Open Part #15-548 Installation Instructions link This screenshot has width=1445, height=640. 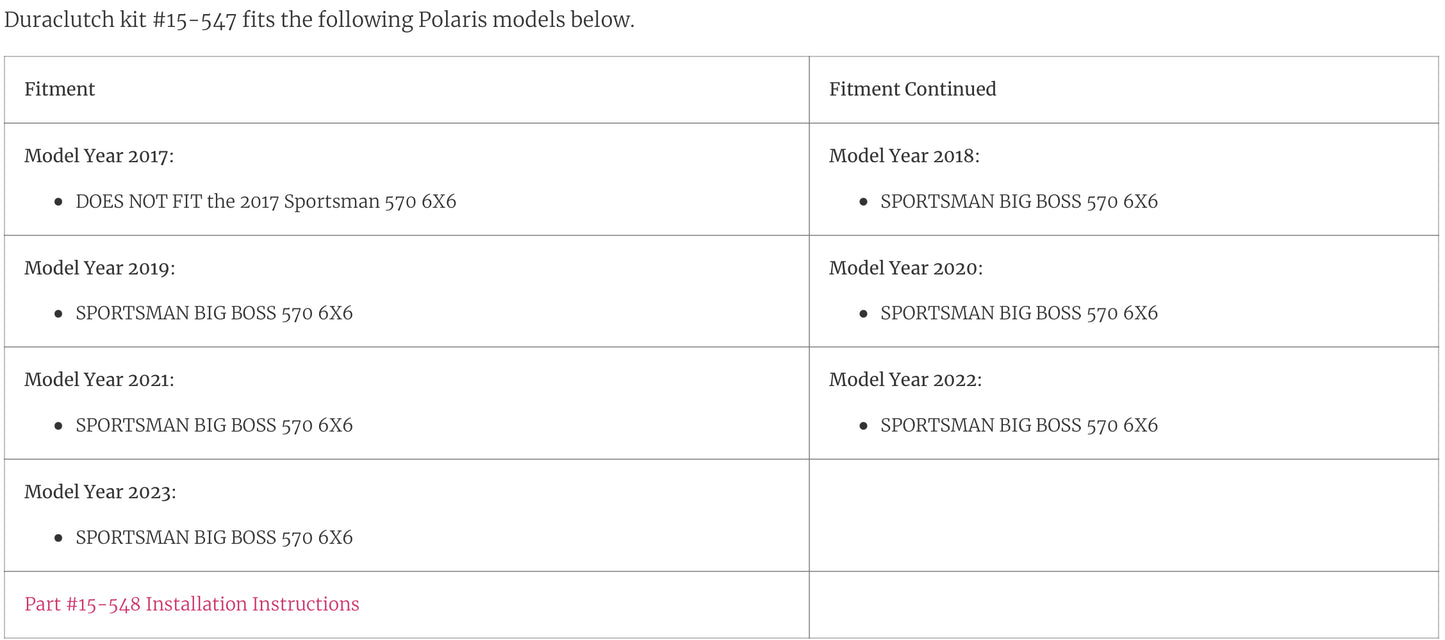192,604
